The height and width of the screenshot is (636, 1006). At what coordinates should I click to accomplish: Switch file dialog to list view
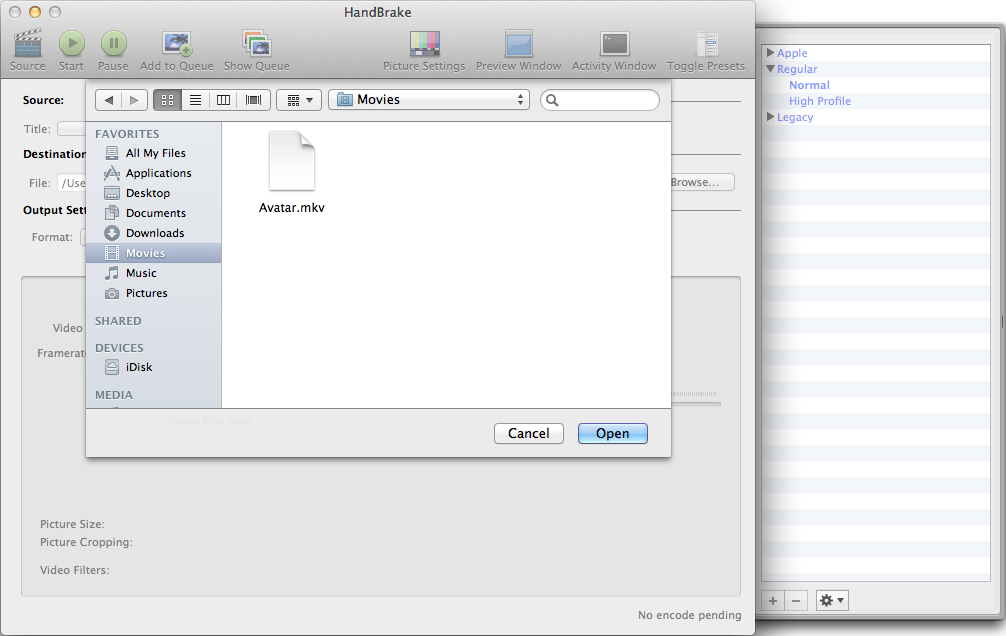(x=196, y=100)
